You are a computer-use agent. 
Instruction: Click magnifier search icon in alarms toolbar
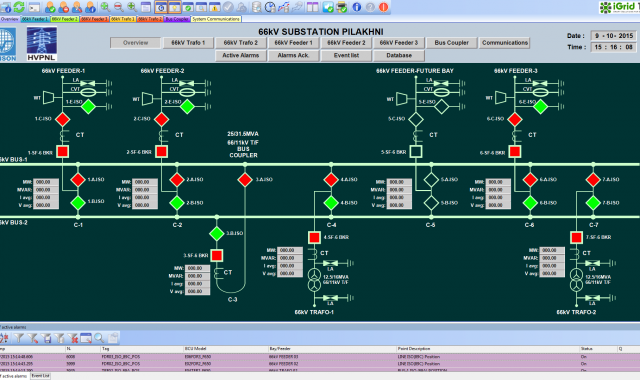click(99, 338)
